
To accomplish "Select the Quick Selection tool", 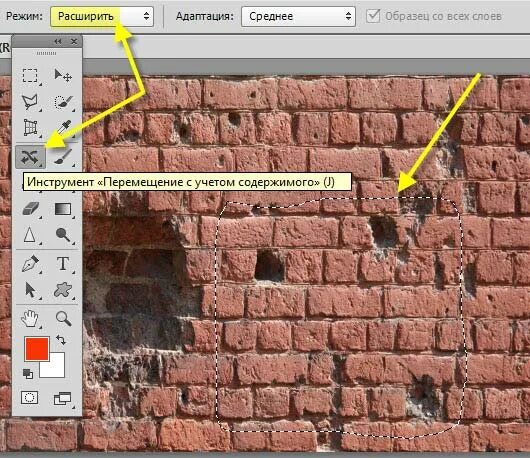I will pos(63,101).
